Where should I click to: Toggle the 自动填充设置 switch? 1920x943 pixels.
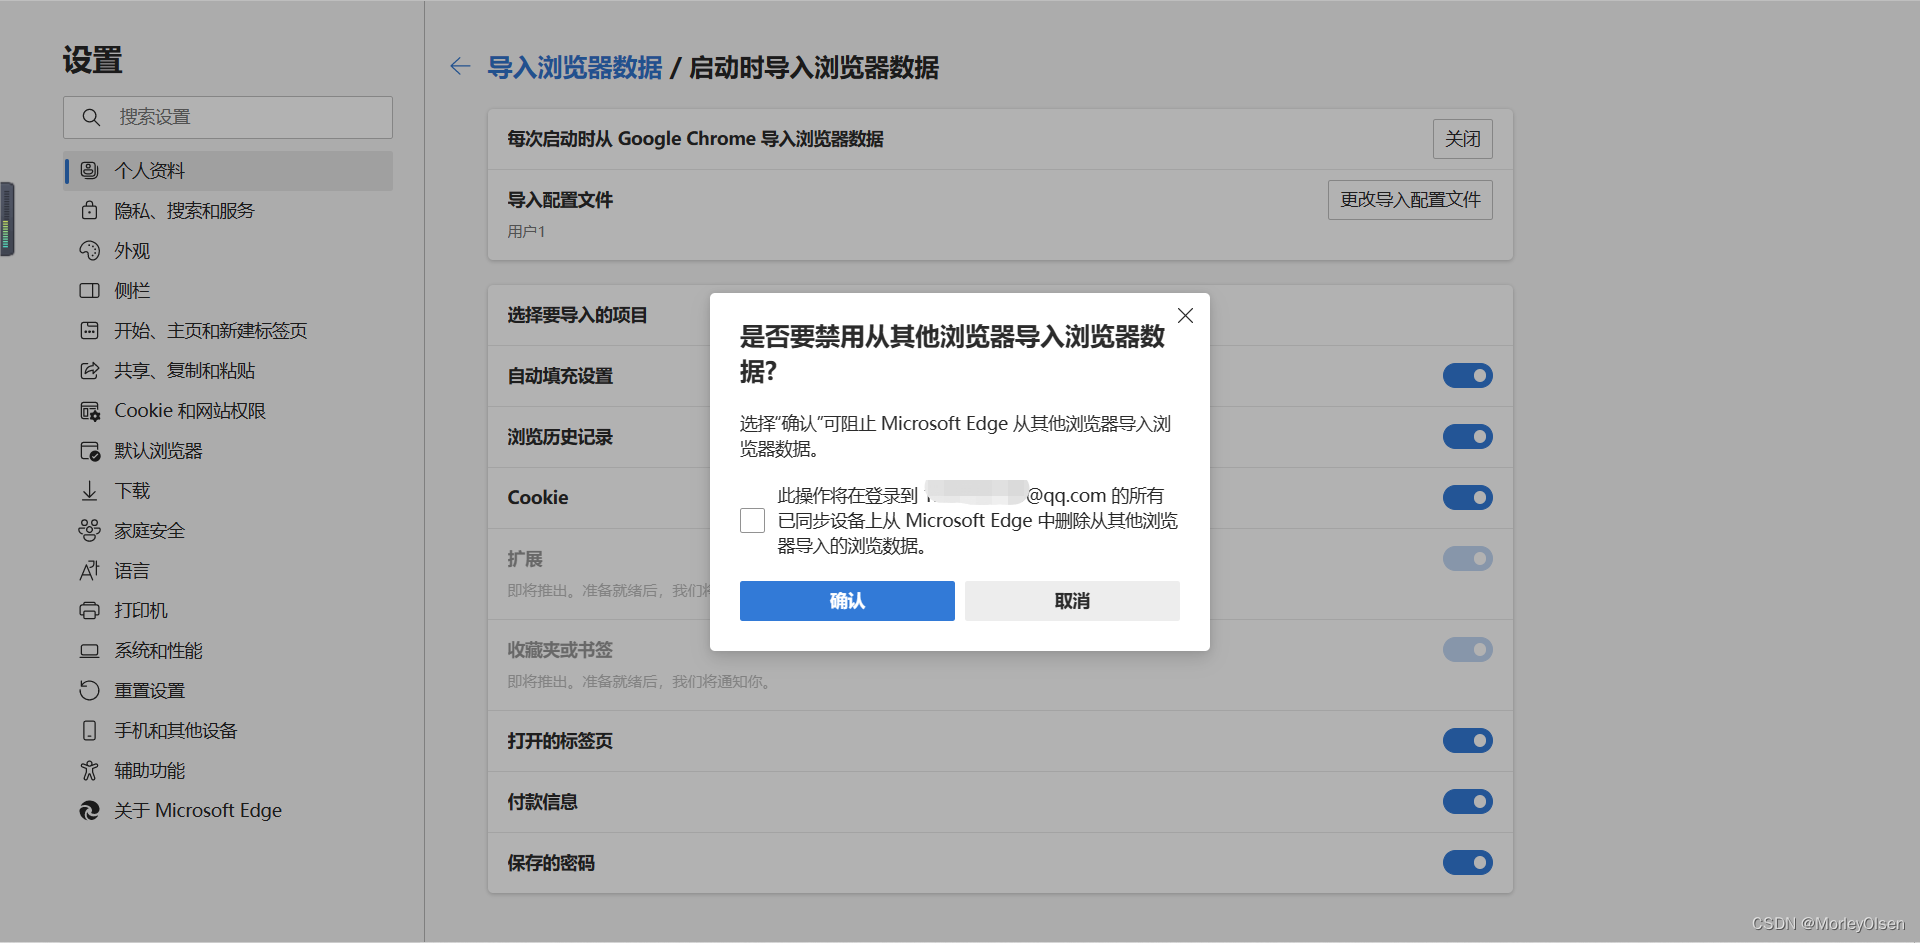pyautogui.click(x=1467, y=376)
